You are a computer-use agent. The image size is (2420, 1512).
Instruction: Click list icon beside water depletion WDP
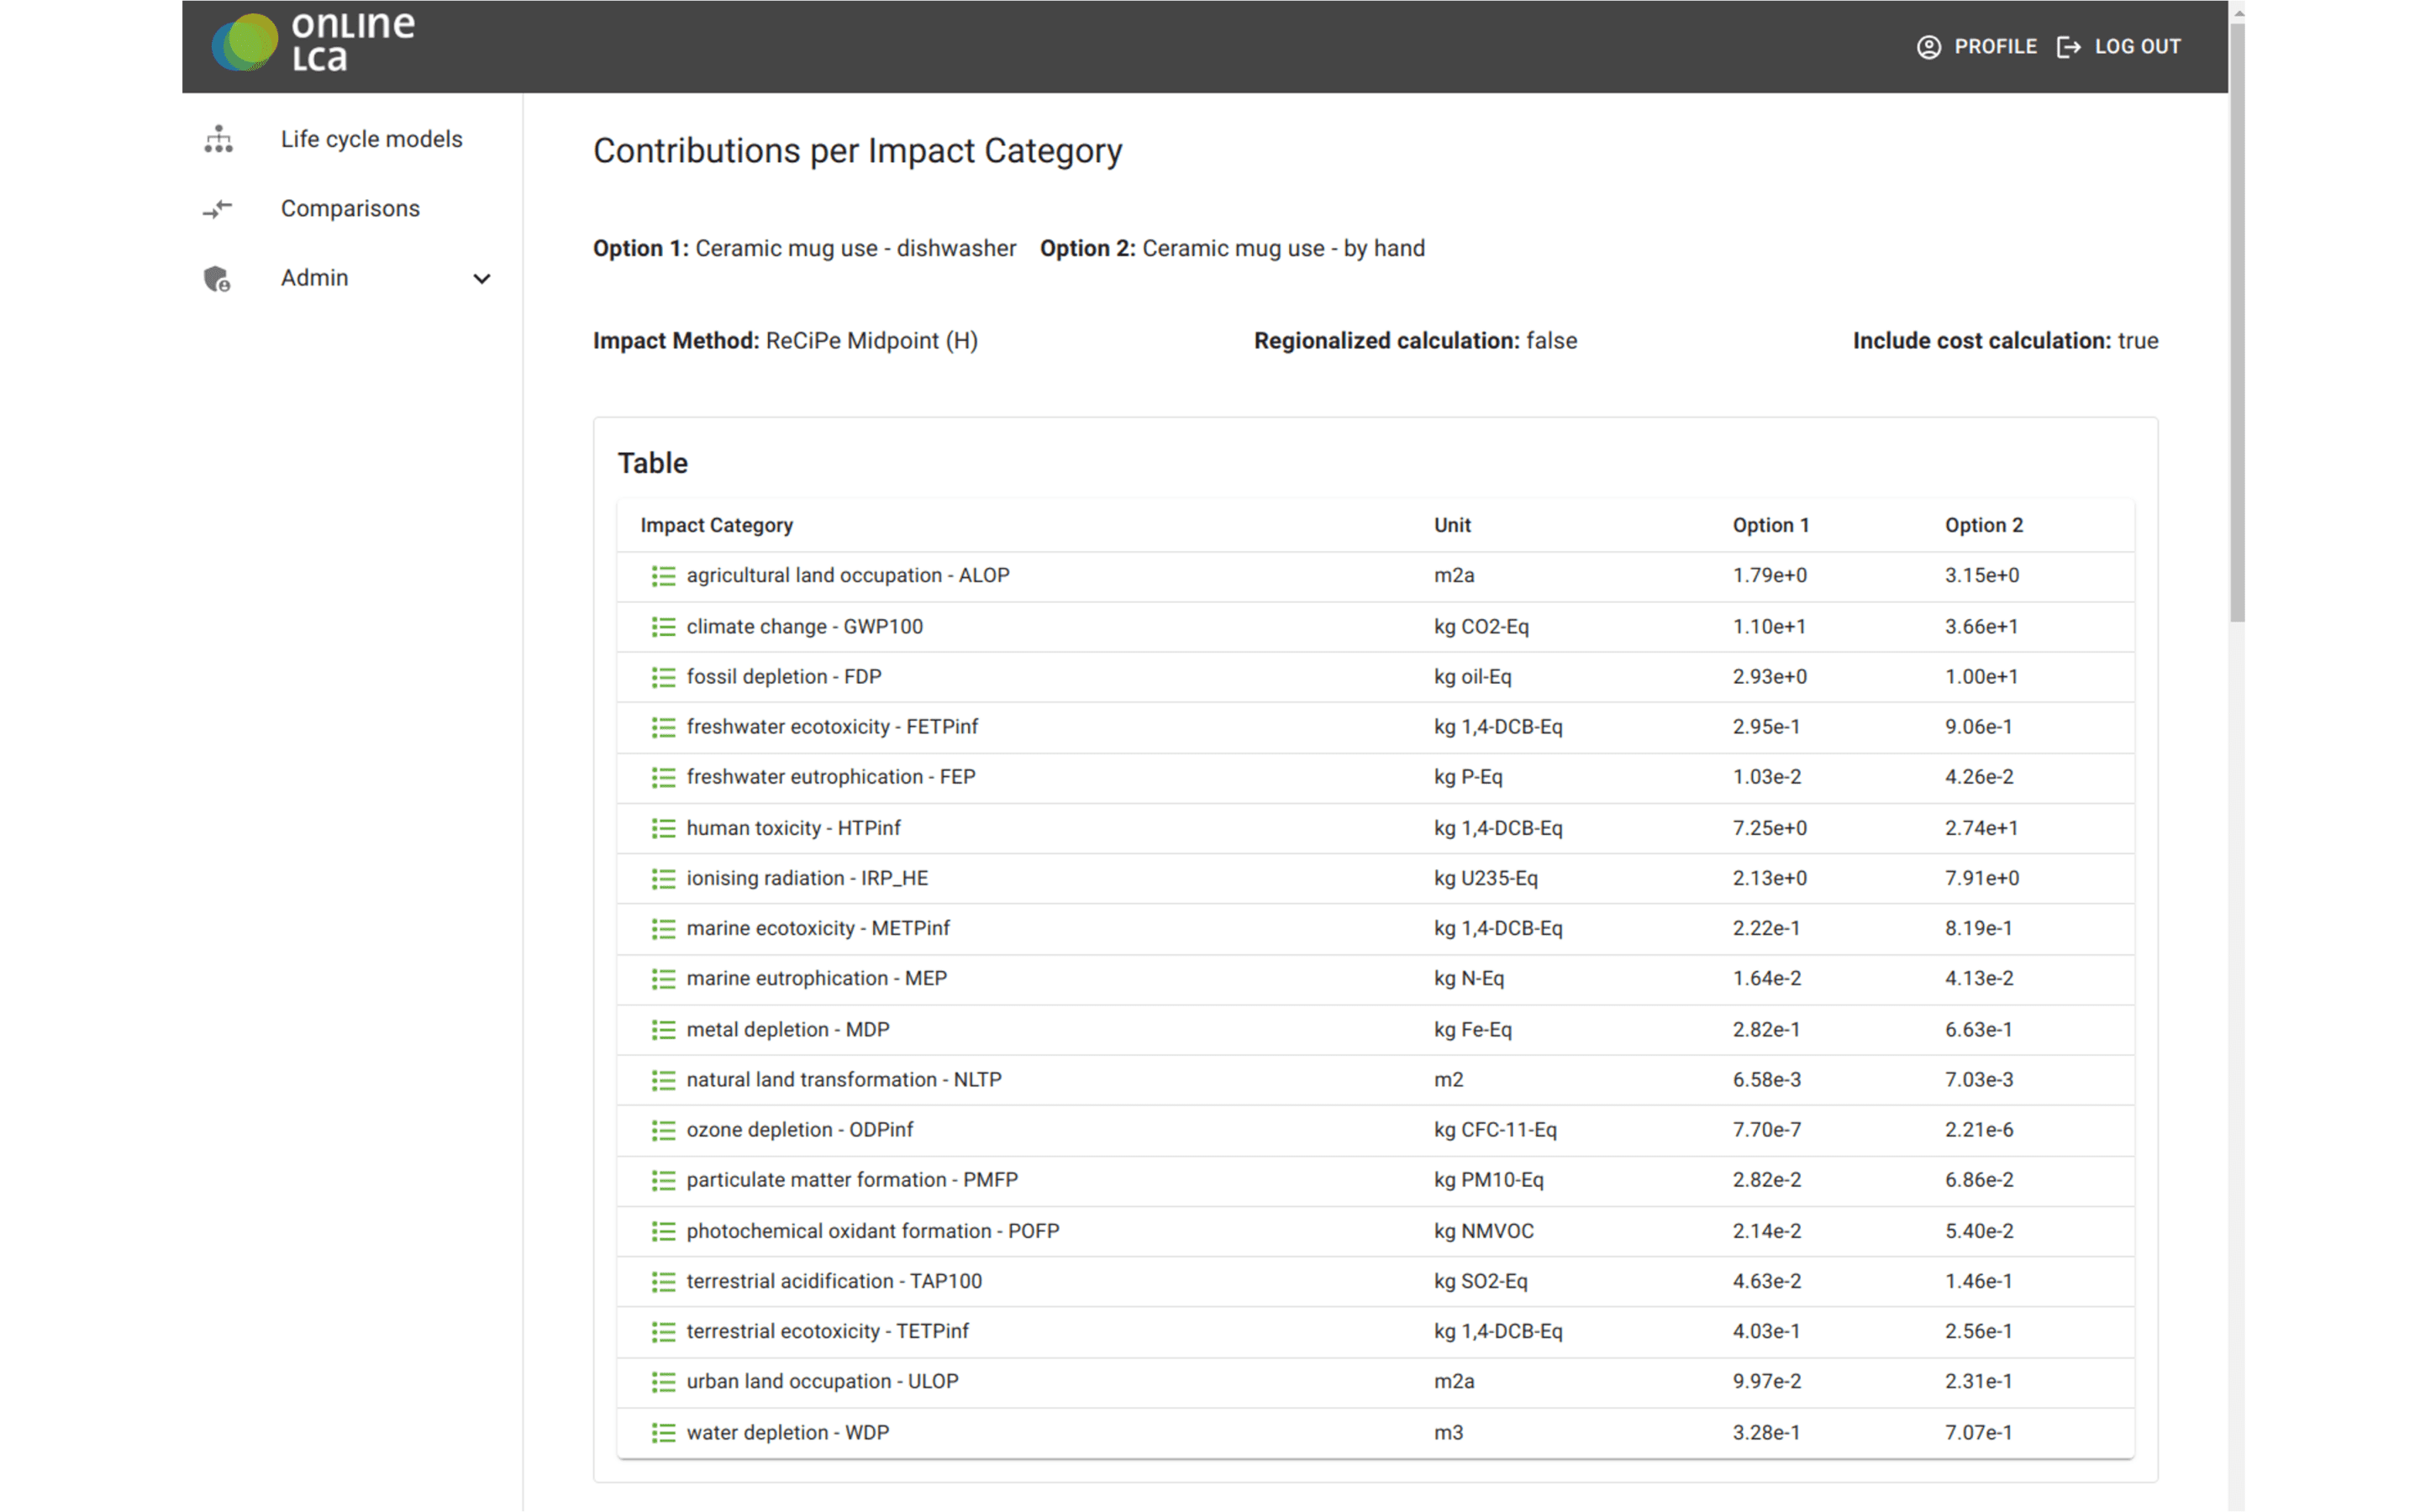[x=663, y=1433]
